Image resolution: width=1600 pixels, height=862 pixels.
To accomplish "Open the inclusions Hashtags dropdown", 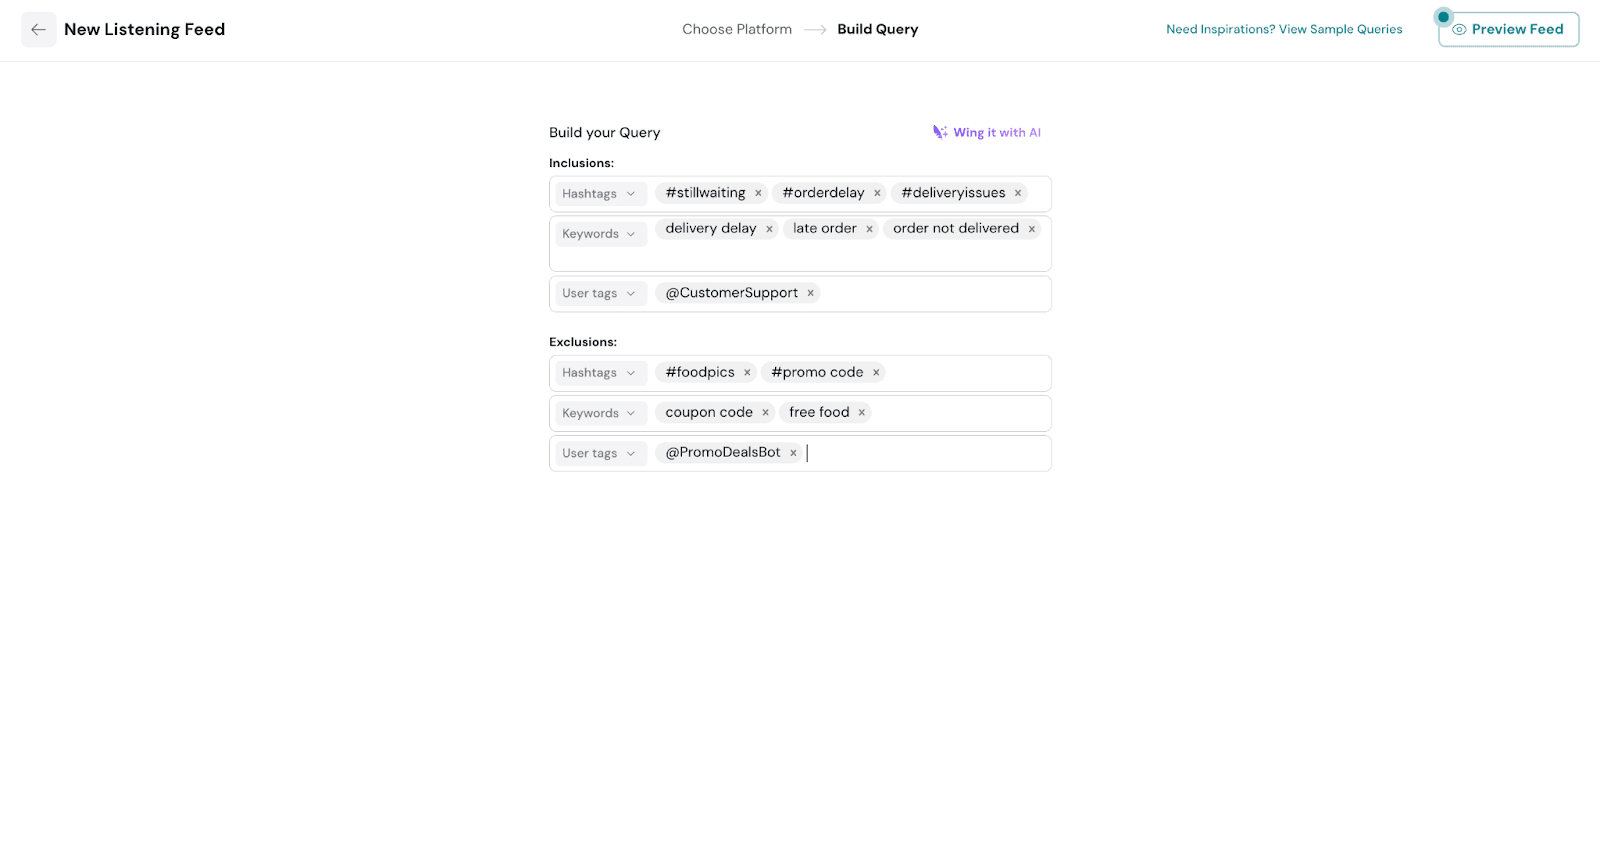I will tap(600, 194).
